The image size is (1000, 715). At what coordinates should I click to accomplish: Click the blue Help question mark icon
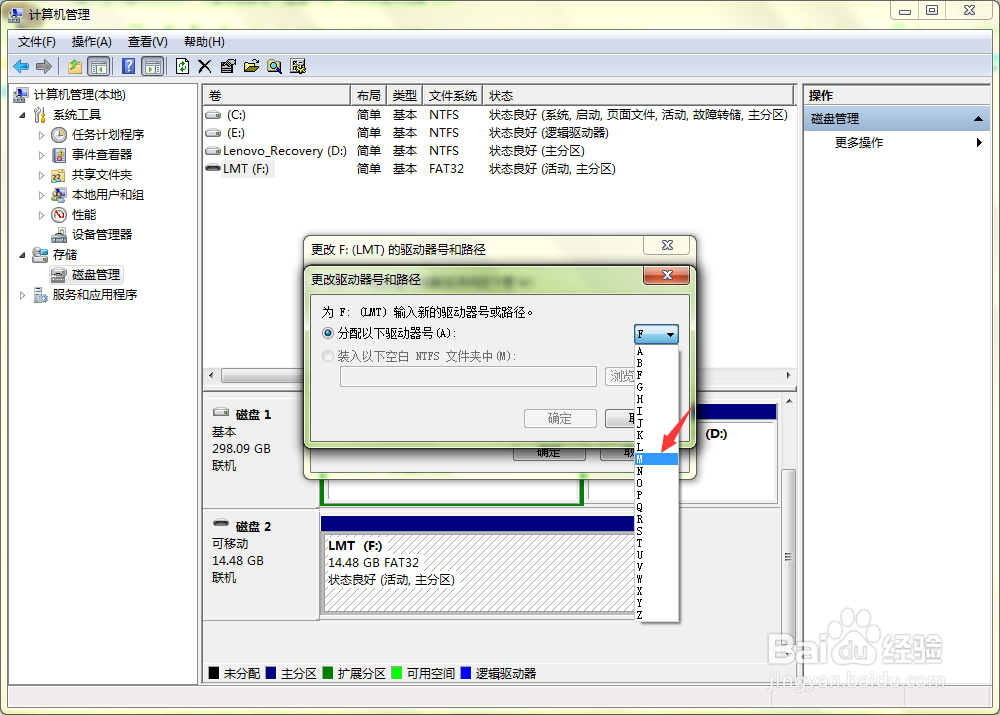coord(128,66)
